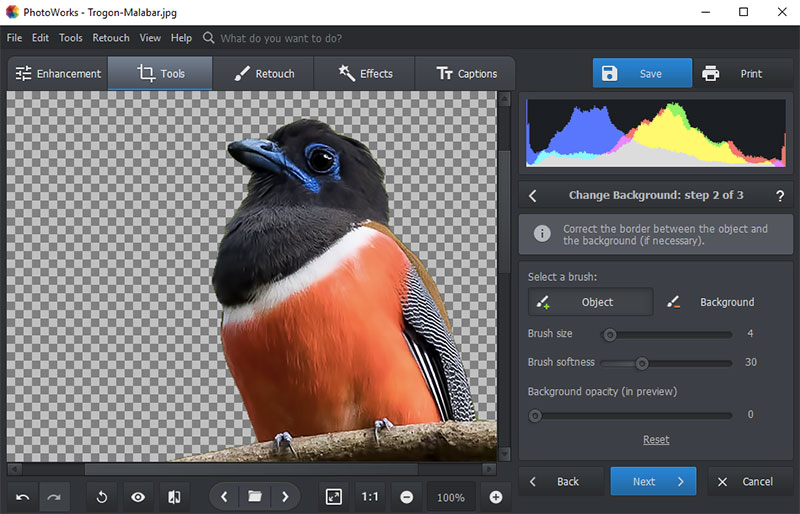Toggle the eye preview original icon

(138, 497)
